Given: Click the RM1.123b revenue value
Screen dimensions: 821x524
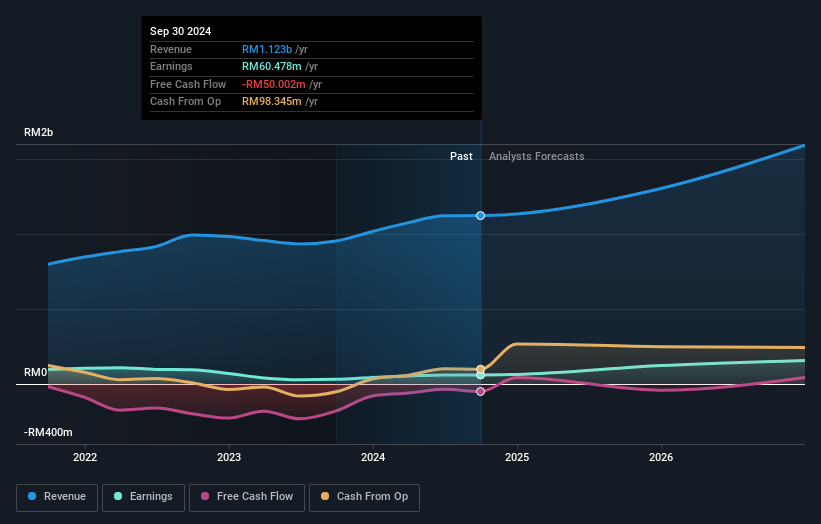Looking at the screenshot, I should 267,49.
